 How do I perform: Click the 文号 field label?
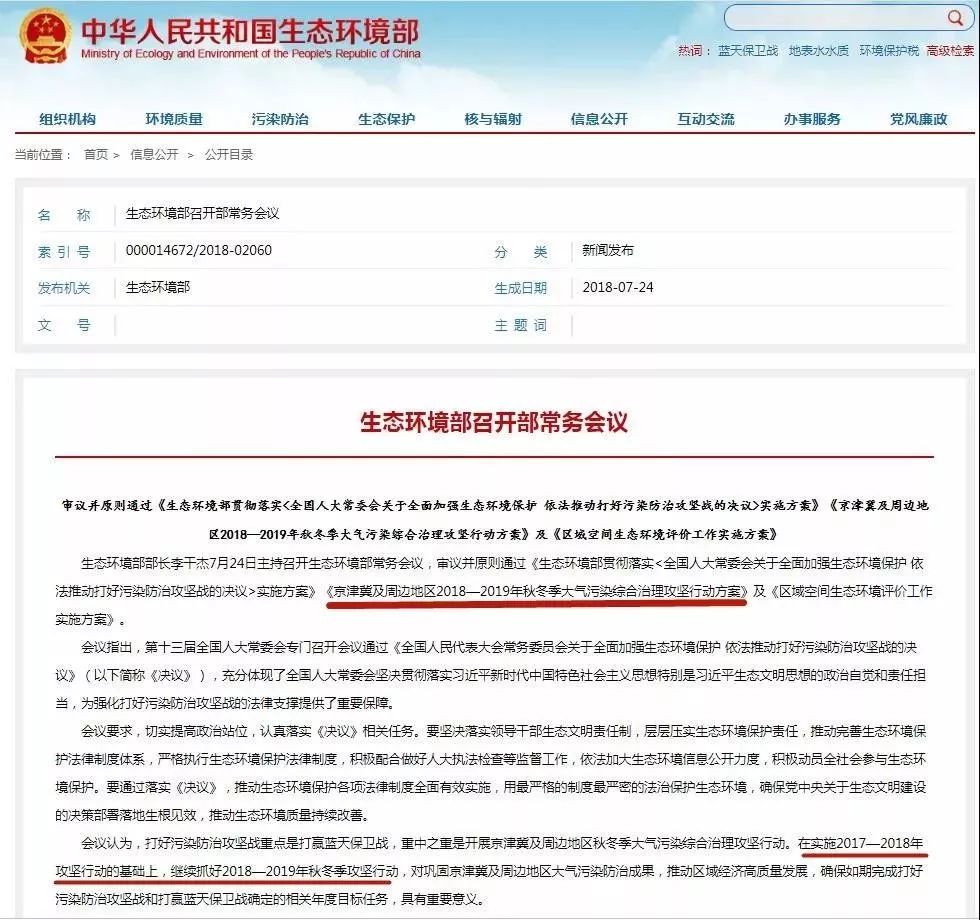64,325
